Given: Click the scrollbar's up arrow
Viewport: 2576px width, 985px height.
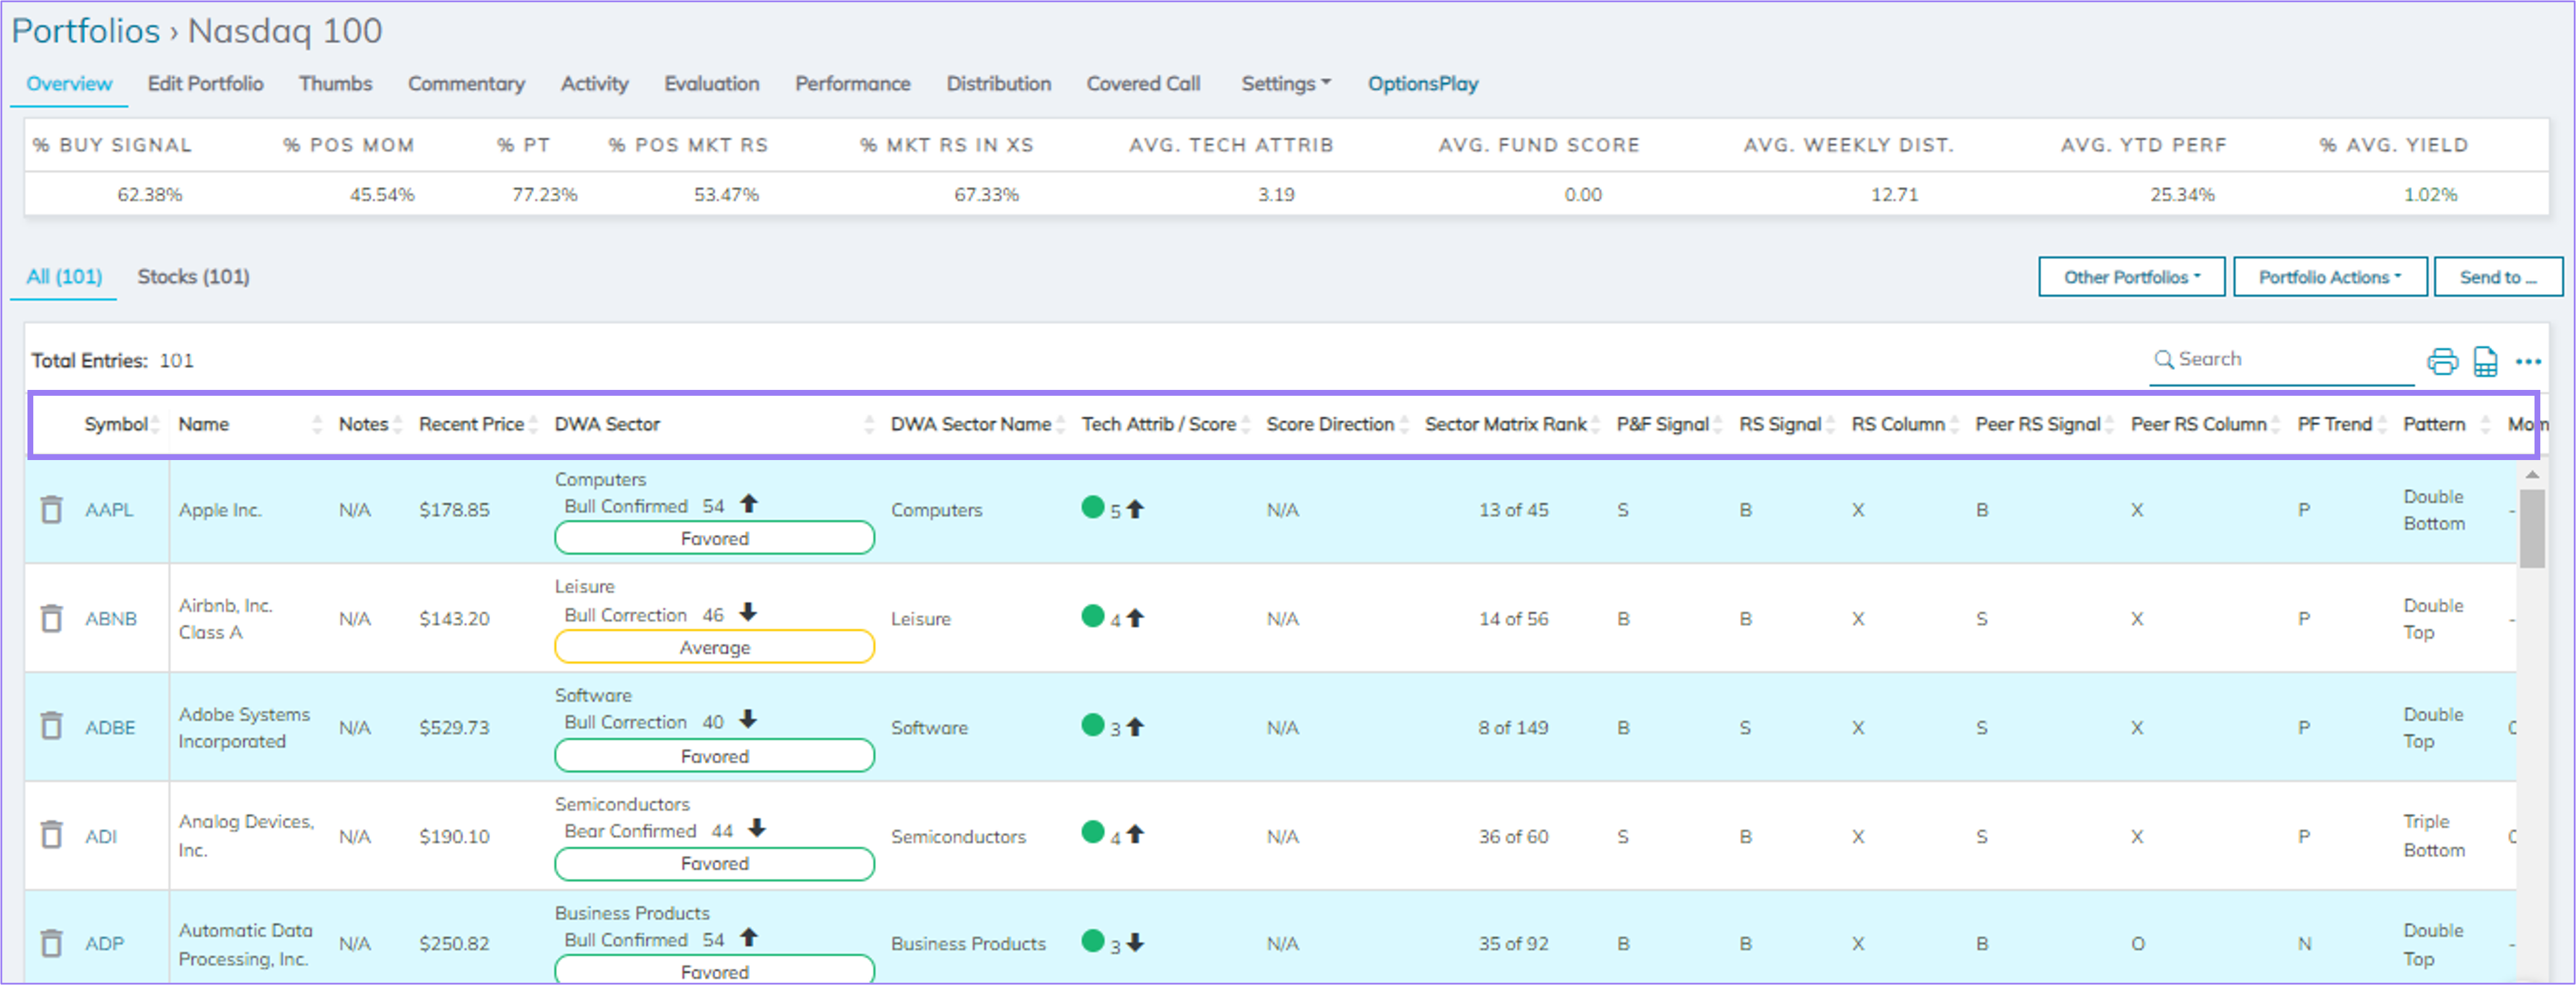Looking at the screenshot, I should (x=2532, y=475).
